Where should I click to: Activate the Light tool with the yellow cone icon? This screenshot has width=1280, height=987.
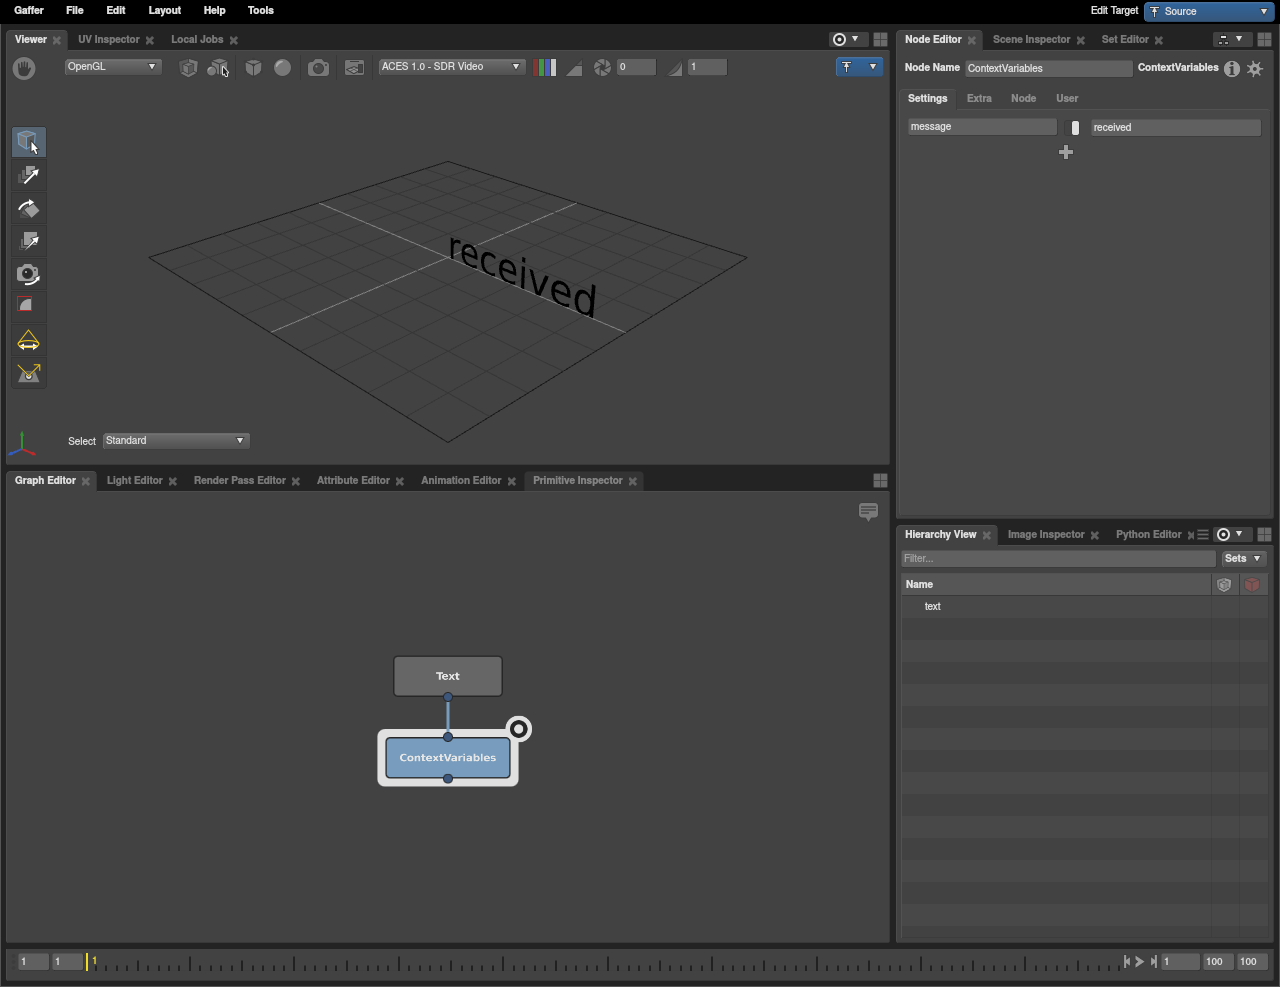(28, 341)
